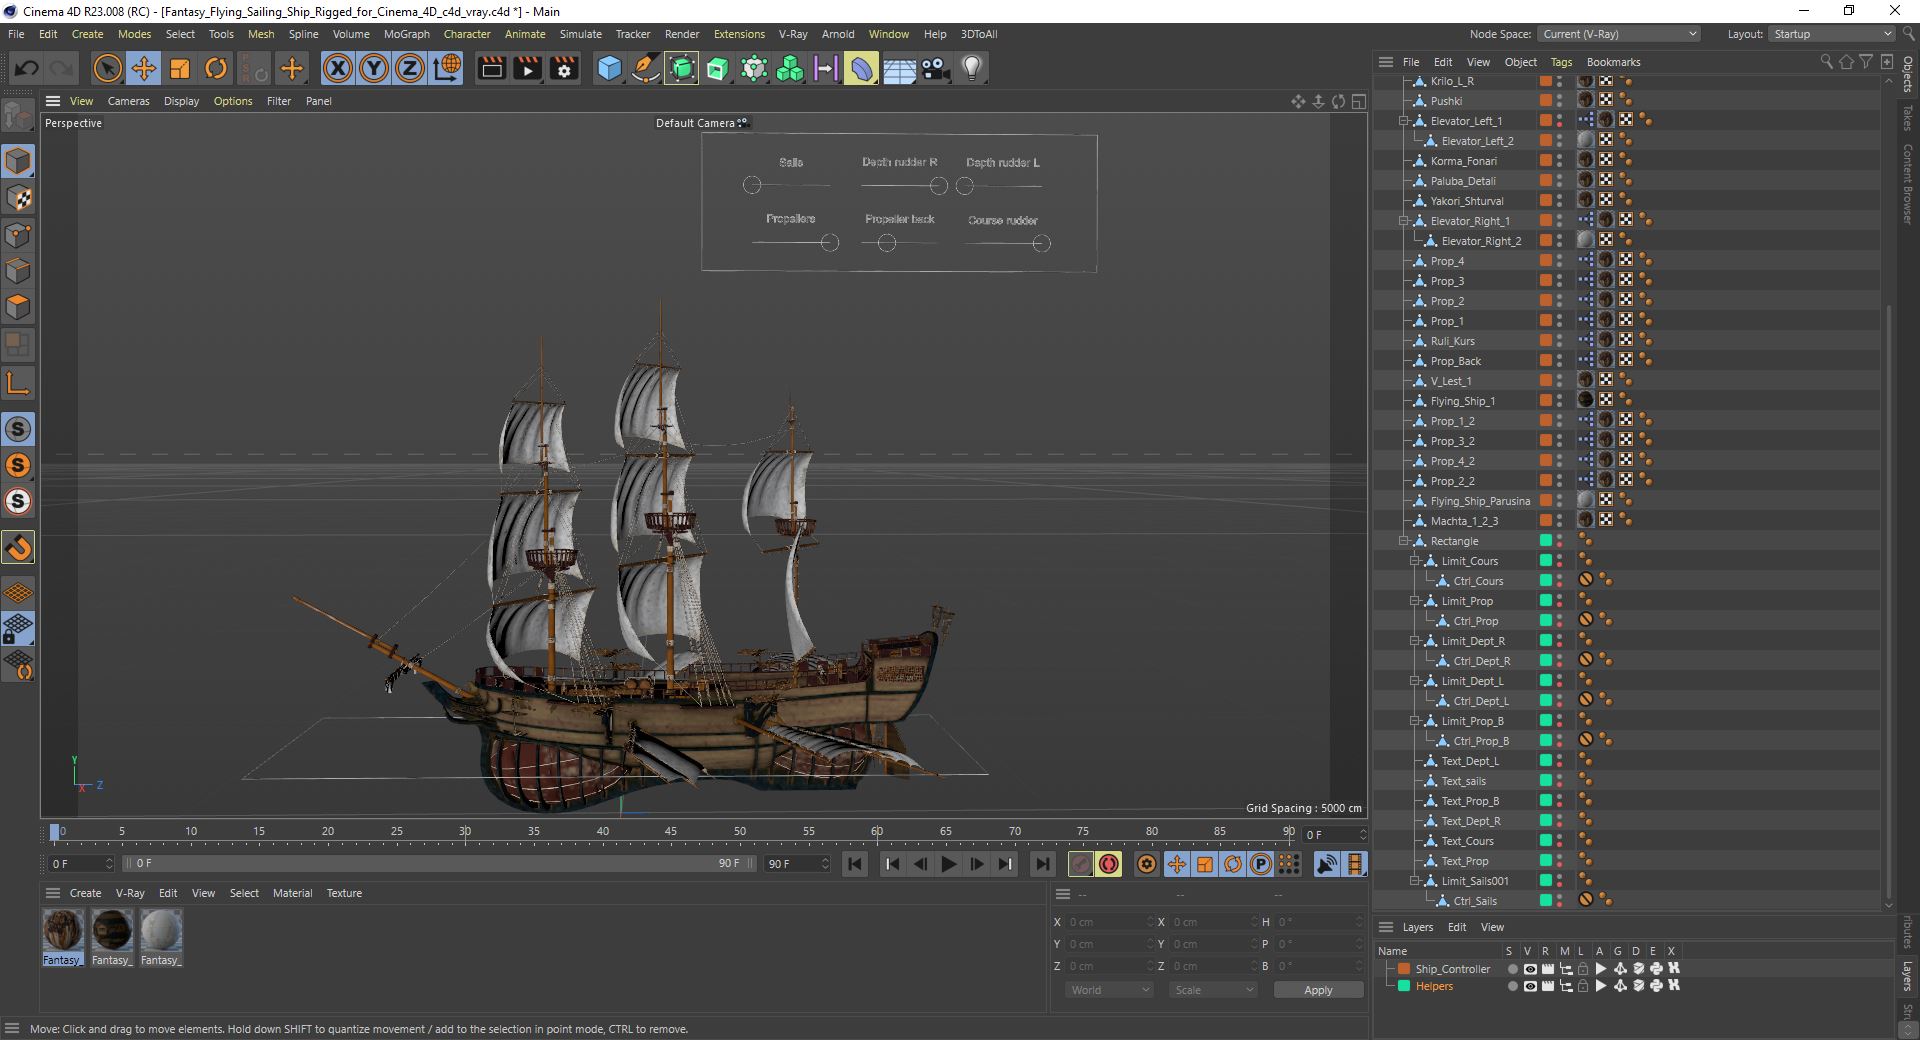1920x1040 pixels.
Task: Select Ctrl_Sails object
Action: [1475, 901]
